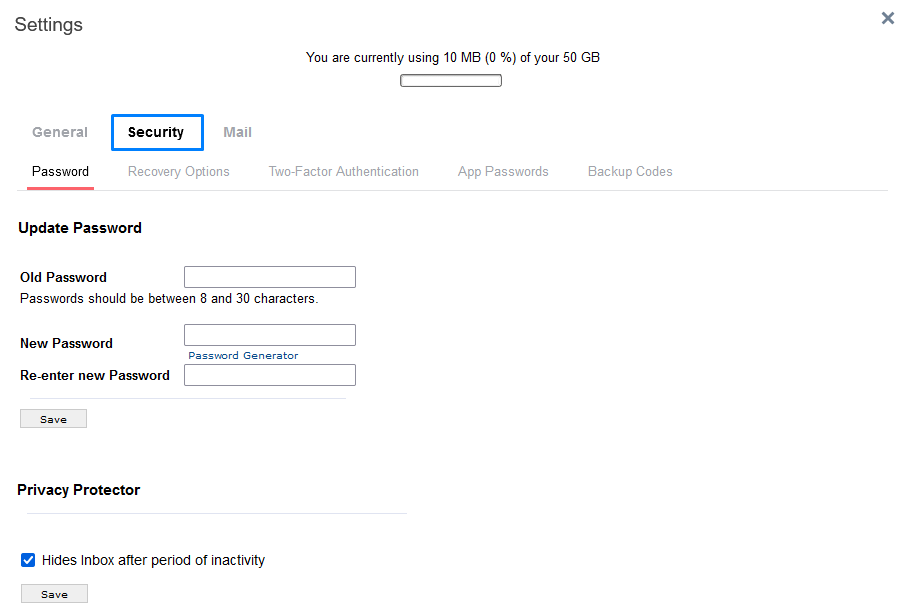Screen dimensions: 905x612
Task: Close the Settings dialog
Action: coord(887,17)
